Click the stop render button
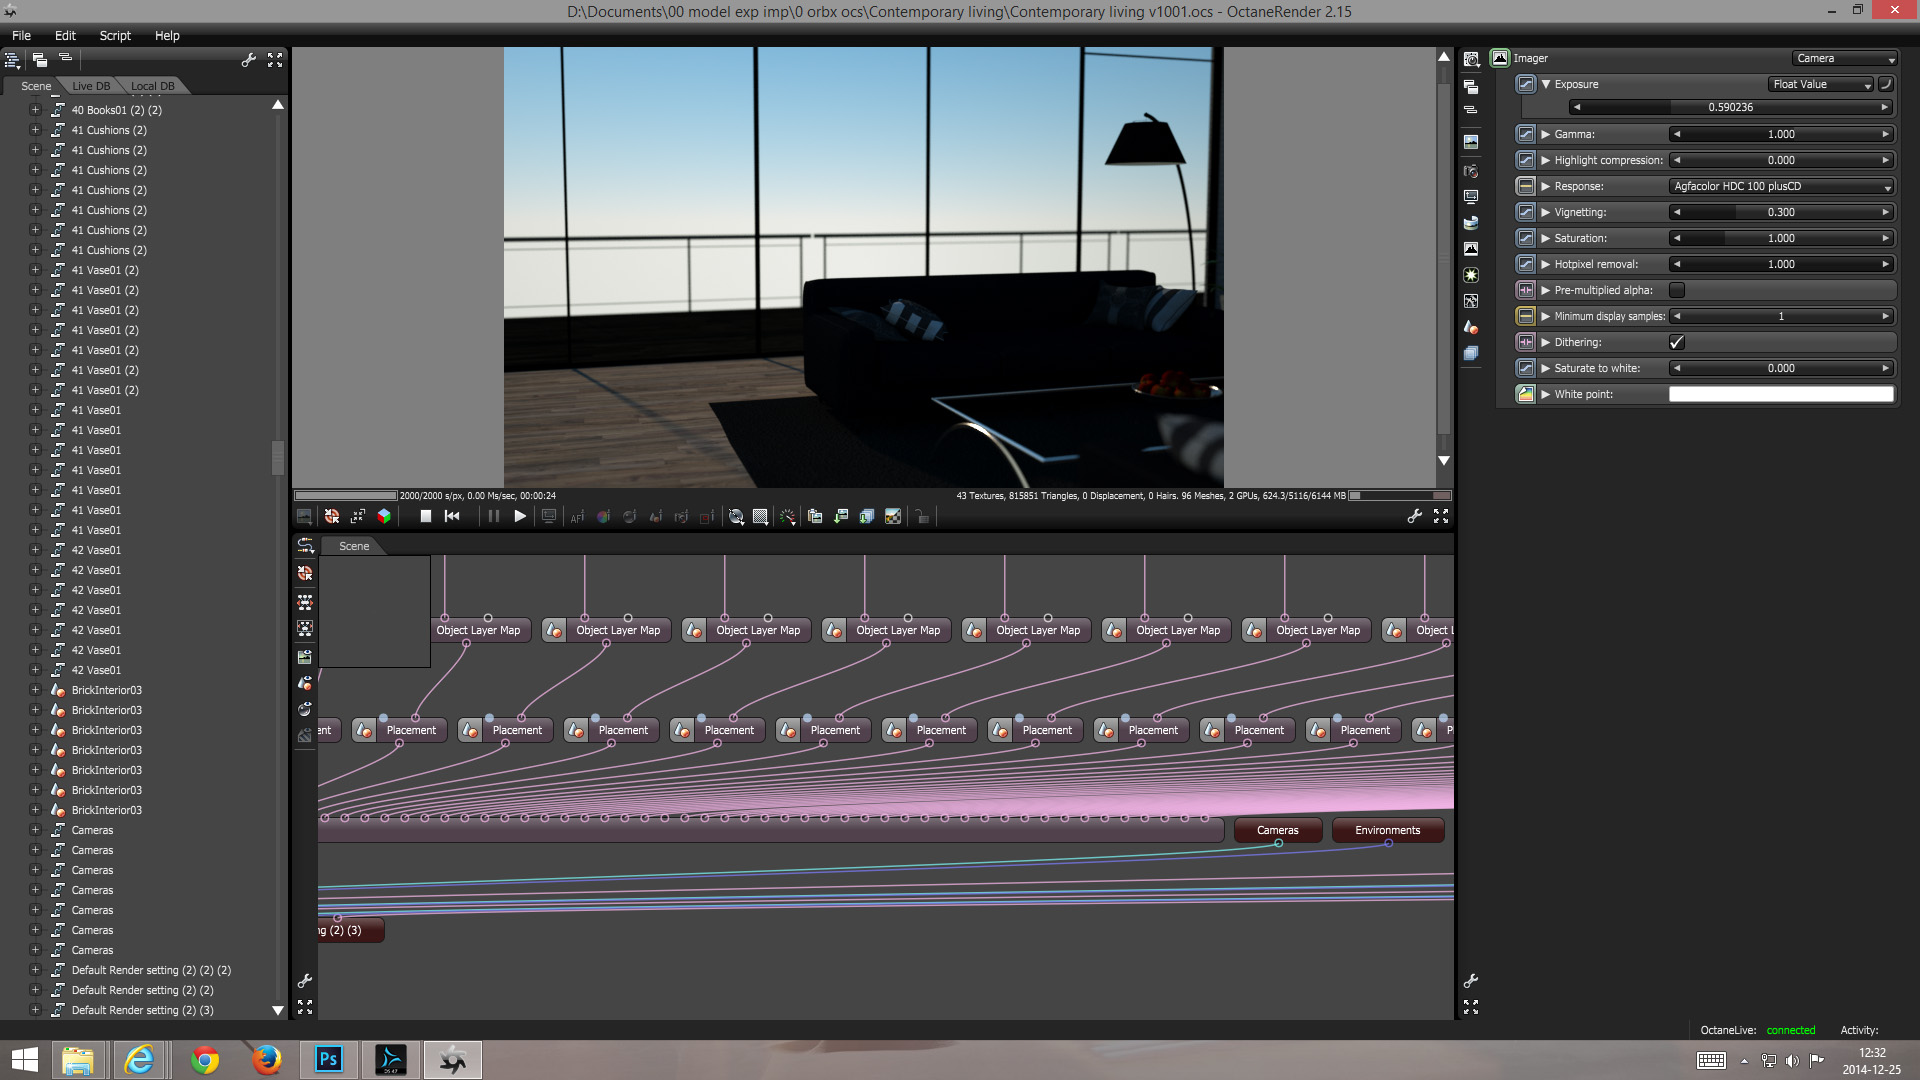The image size is (1920, 1080). [x=425, y=516]
